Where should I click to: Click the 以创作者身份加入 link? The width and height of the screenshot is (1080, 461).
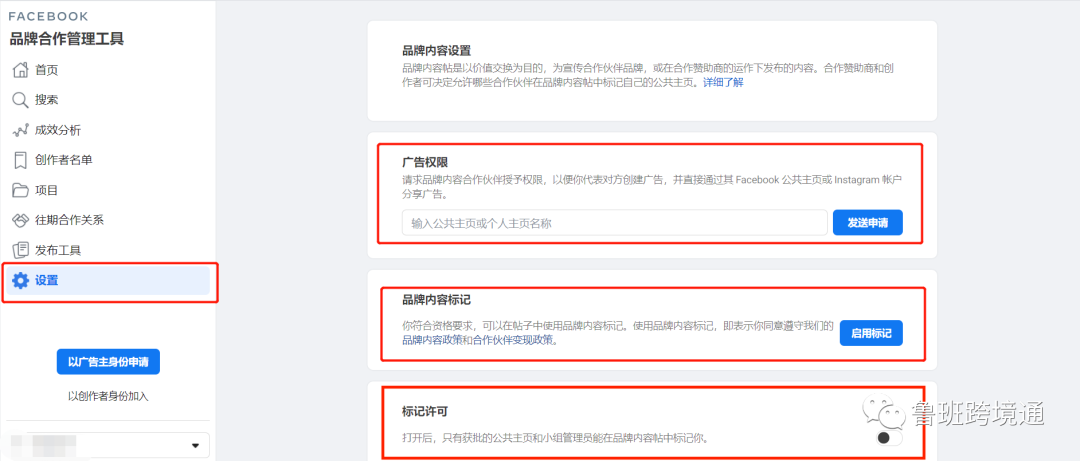click(x=108, y=396)
